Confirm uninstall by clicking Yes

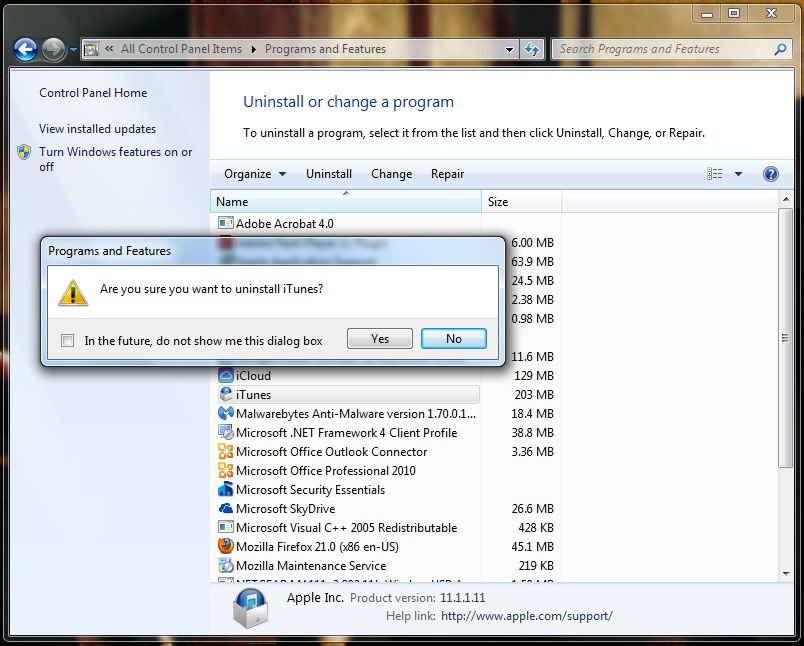(x=380, y=339)
